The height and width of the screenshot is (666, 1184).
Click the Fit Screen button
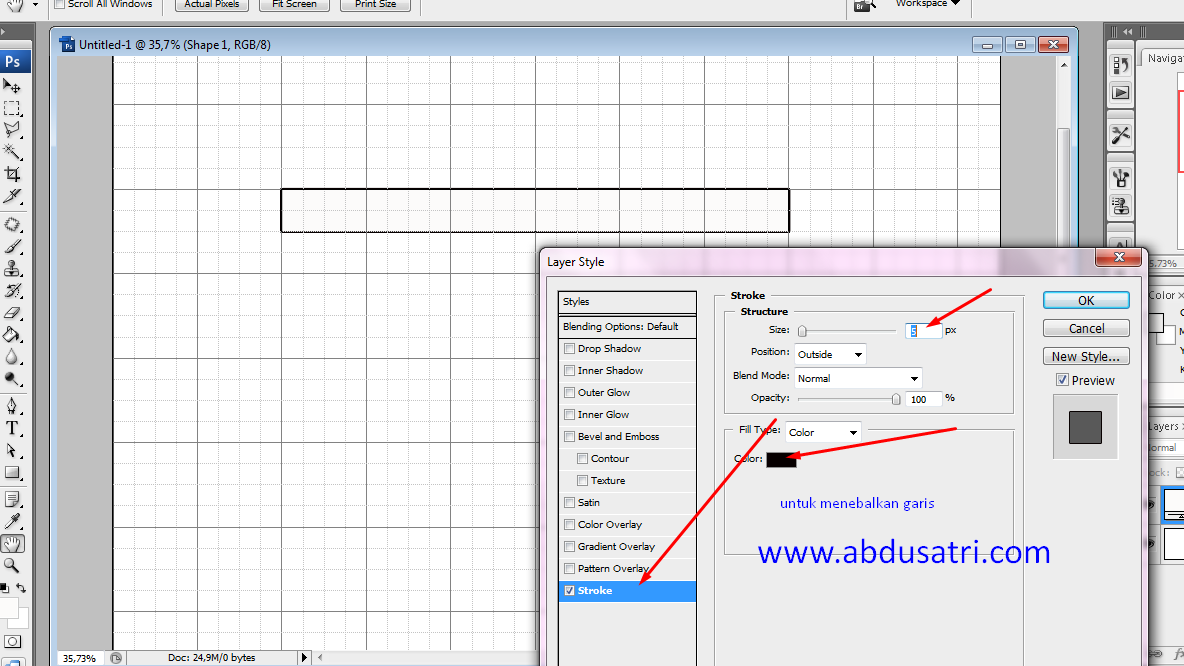tap(294, 5)
